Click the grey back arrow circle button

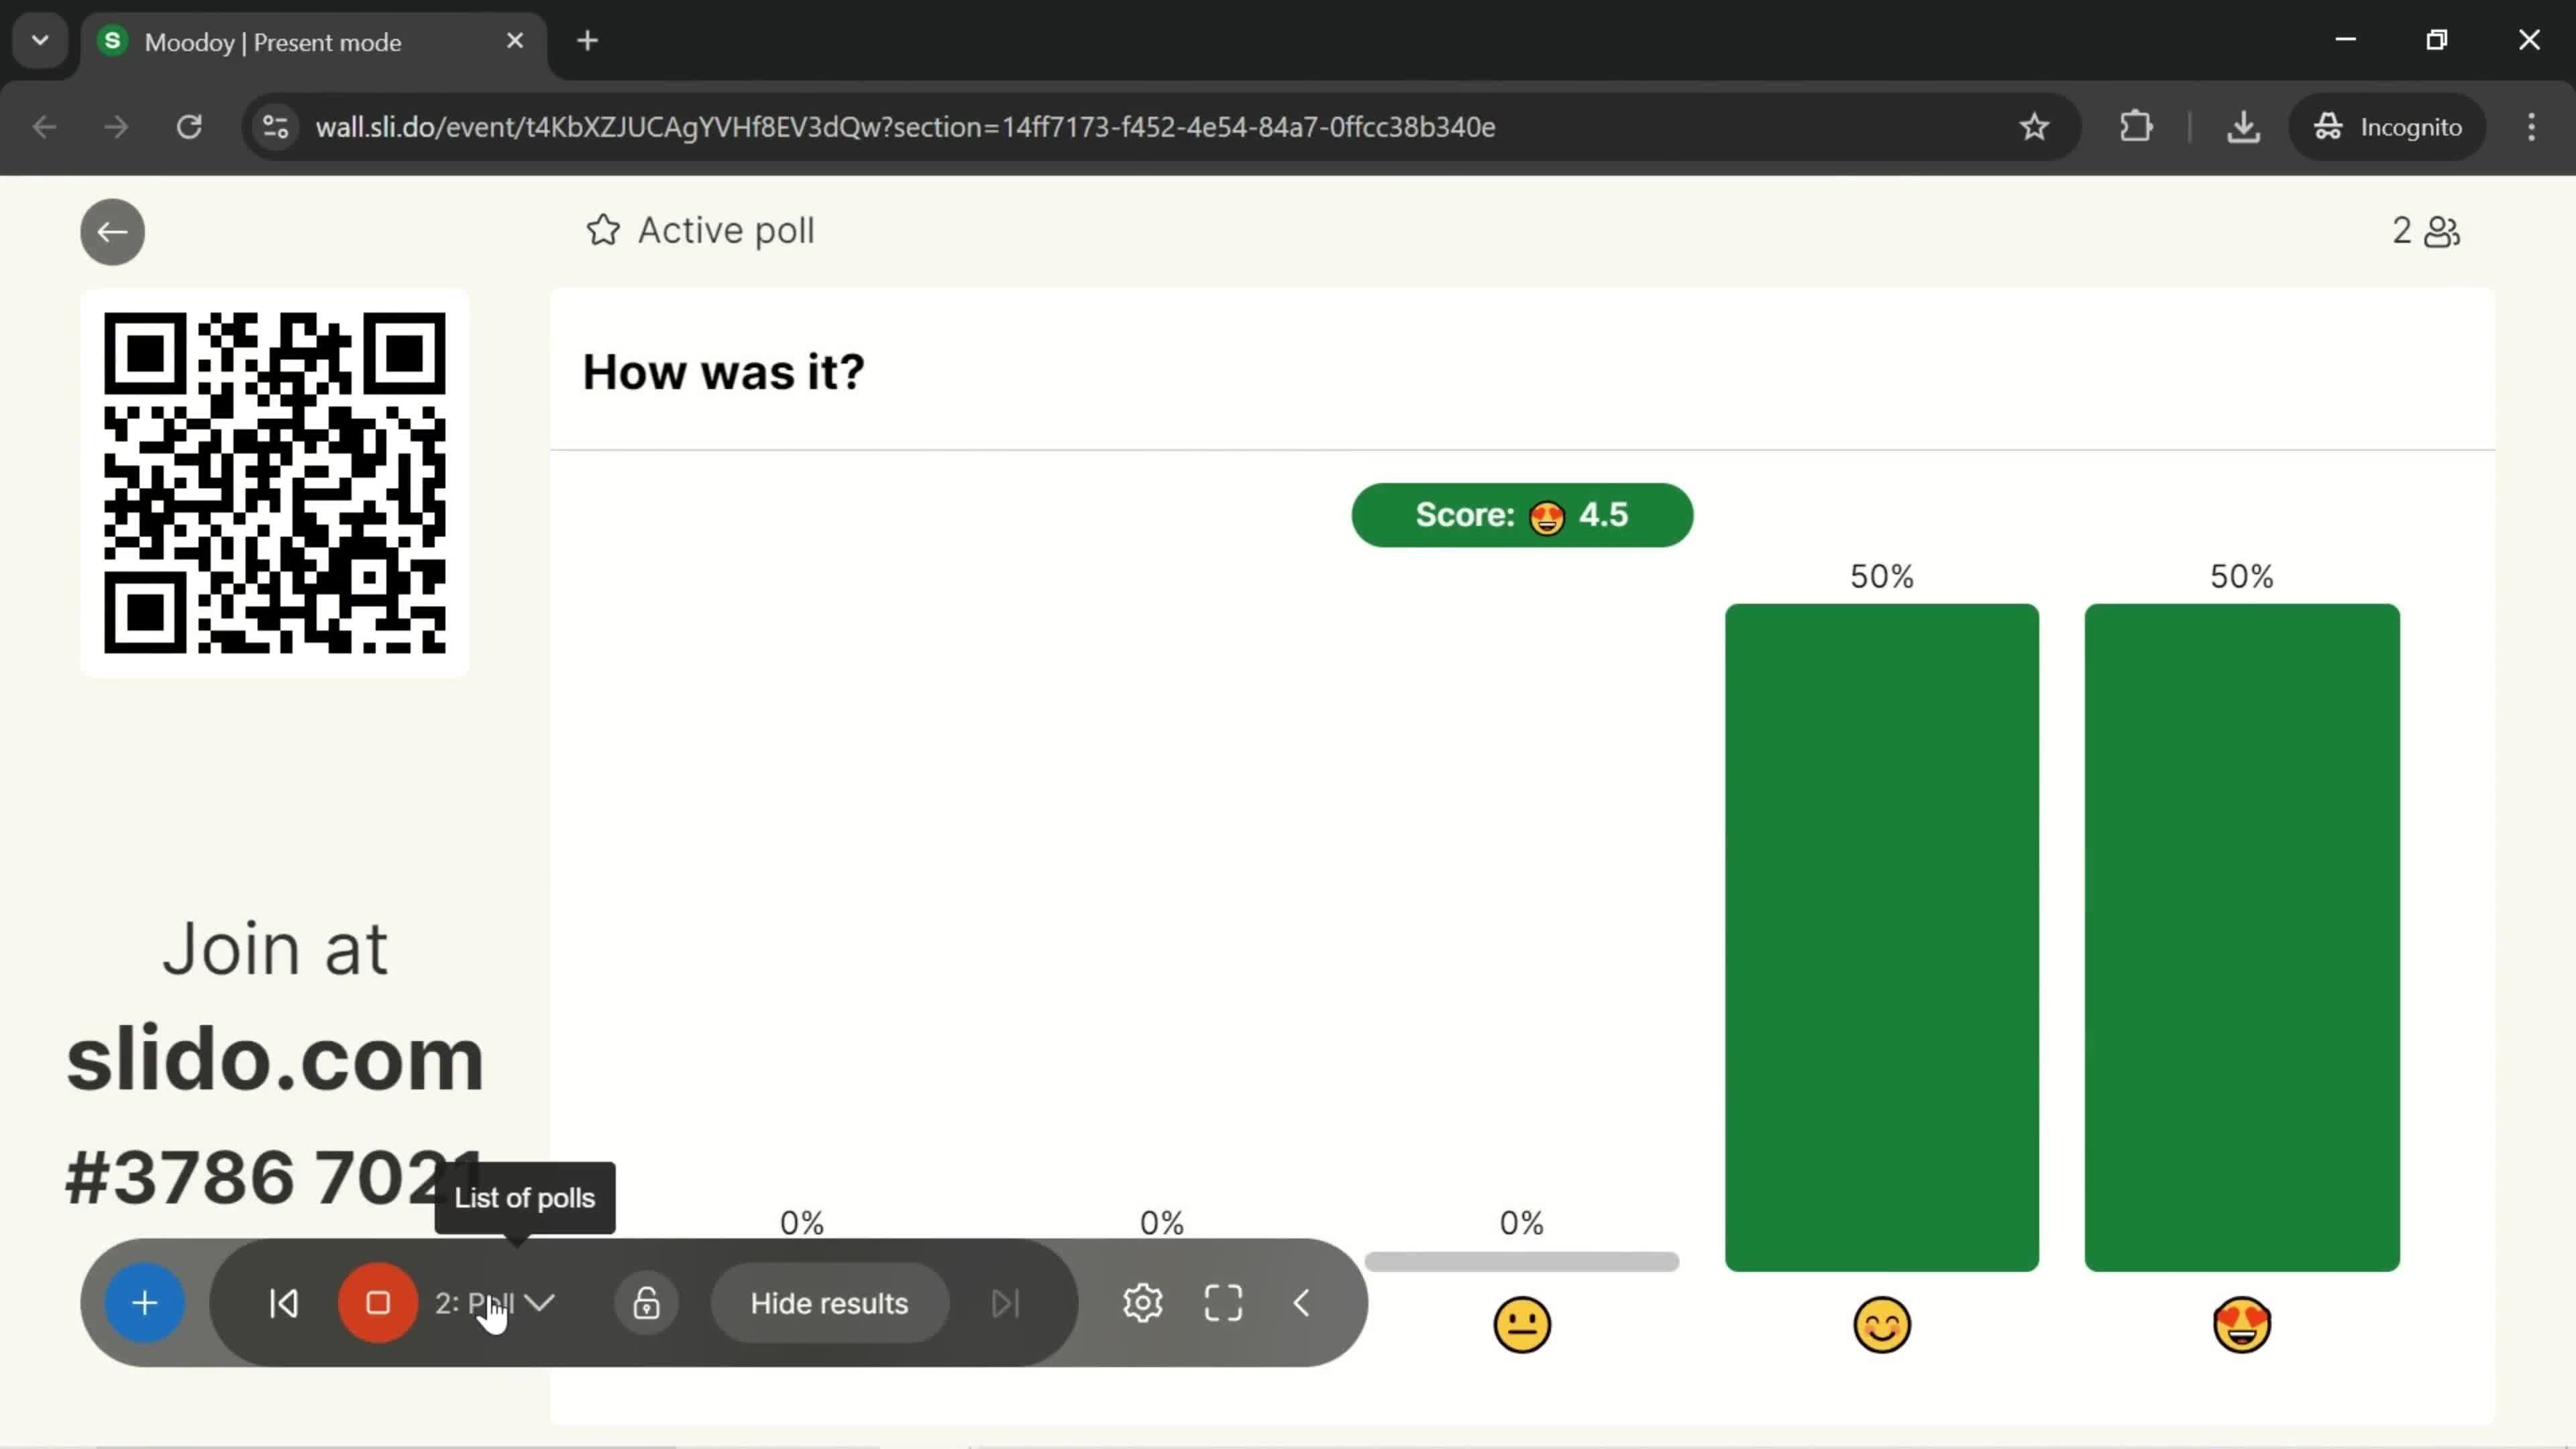112,232
